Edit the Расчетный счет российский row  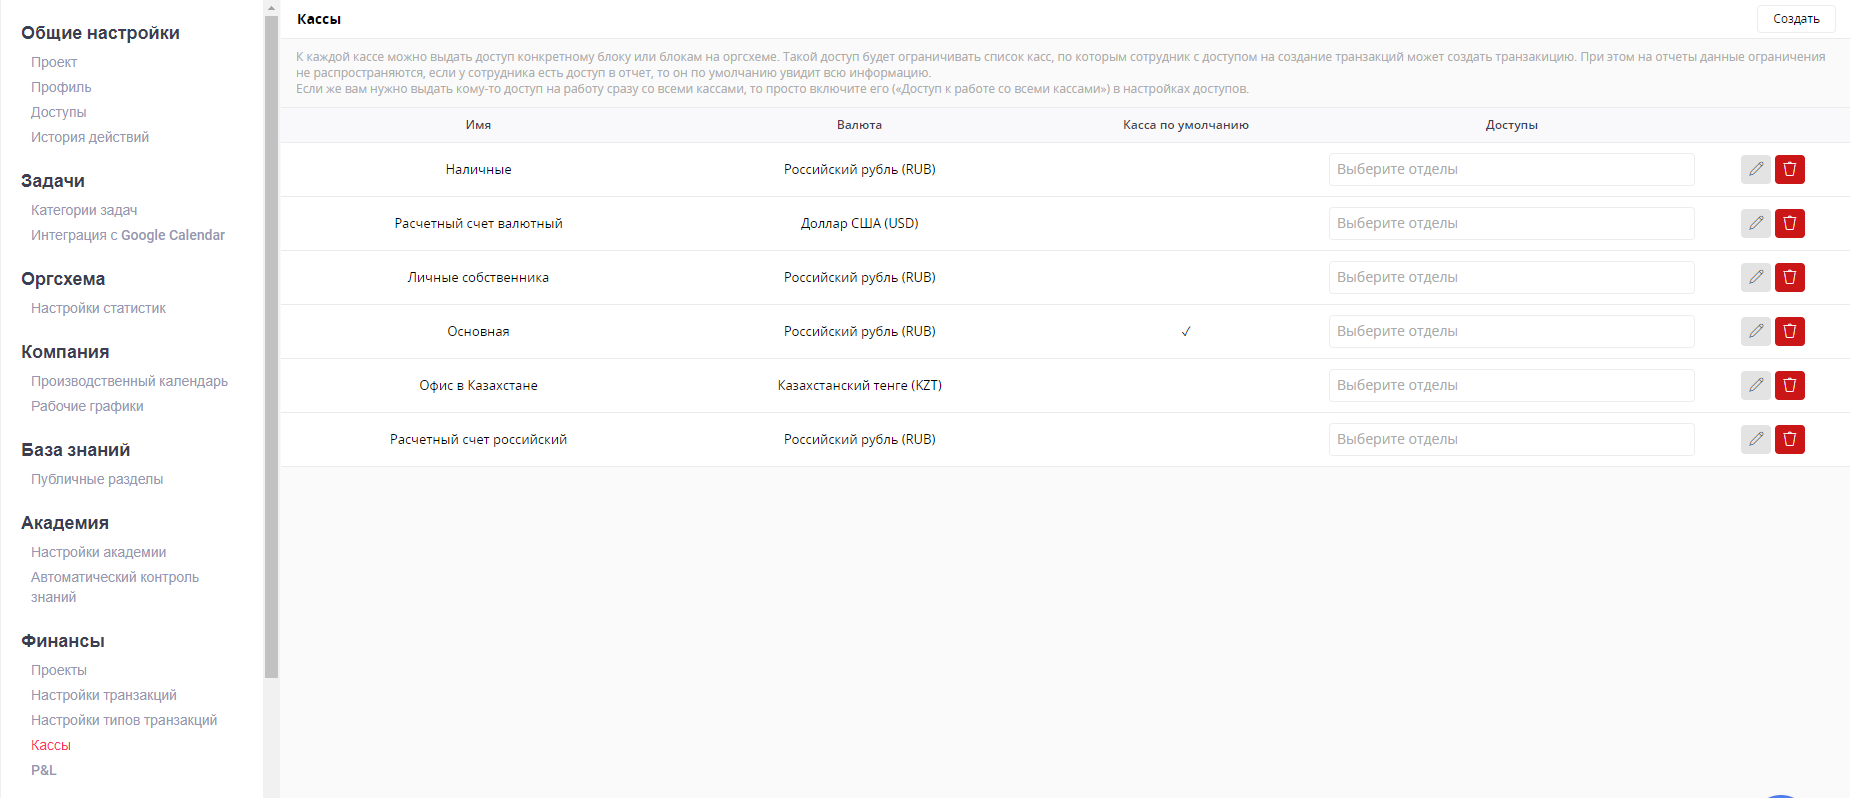(1755, 439)
